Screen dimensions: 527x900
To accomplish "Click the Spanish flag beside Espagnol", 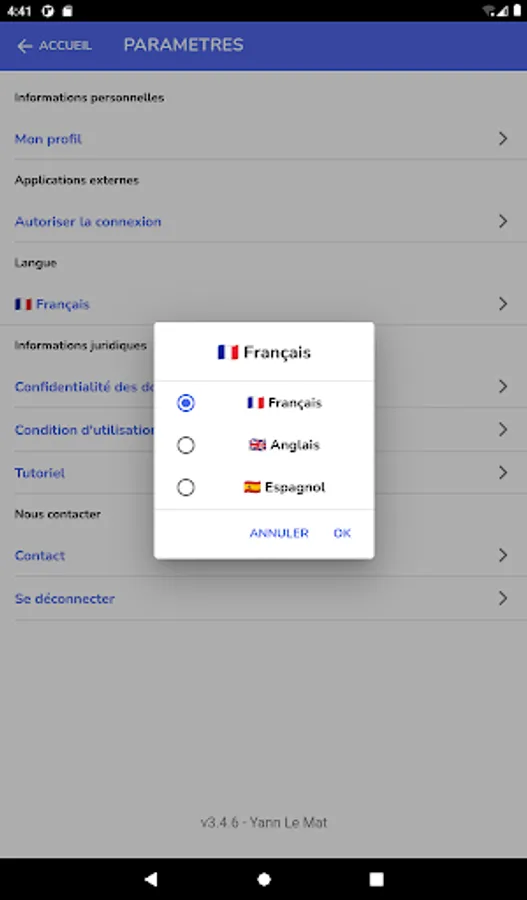I will [x=252, y=487].
